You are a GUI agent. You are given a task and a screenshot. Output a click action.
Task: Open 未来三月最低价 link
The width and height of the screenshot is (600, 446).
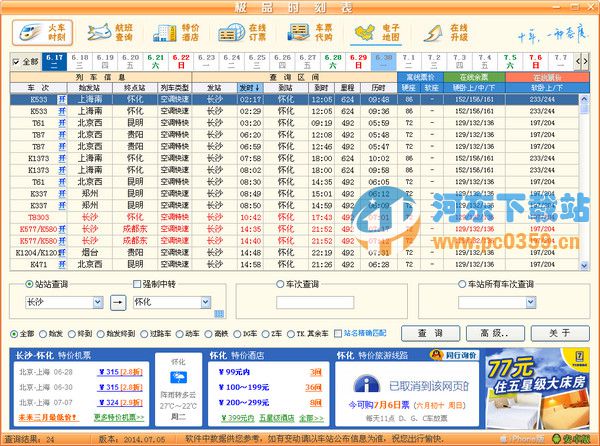pyautogui.click(x=48, y=417)
